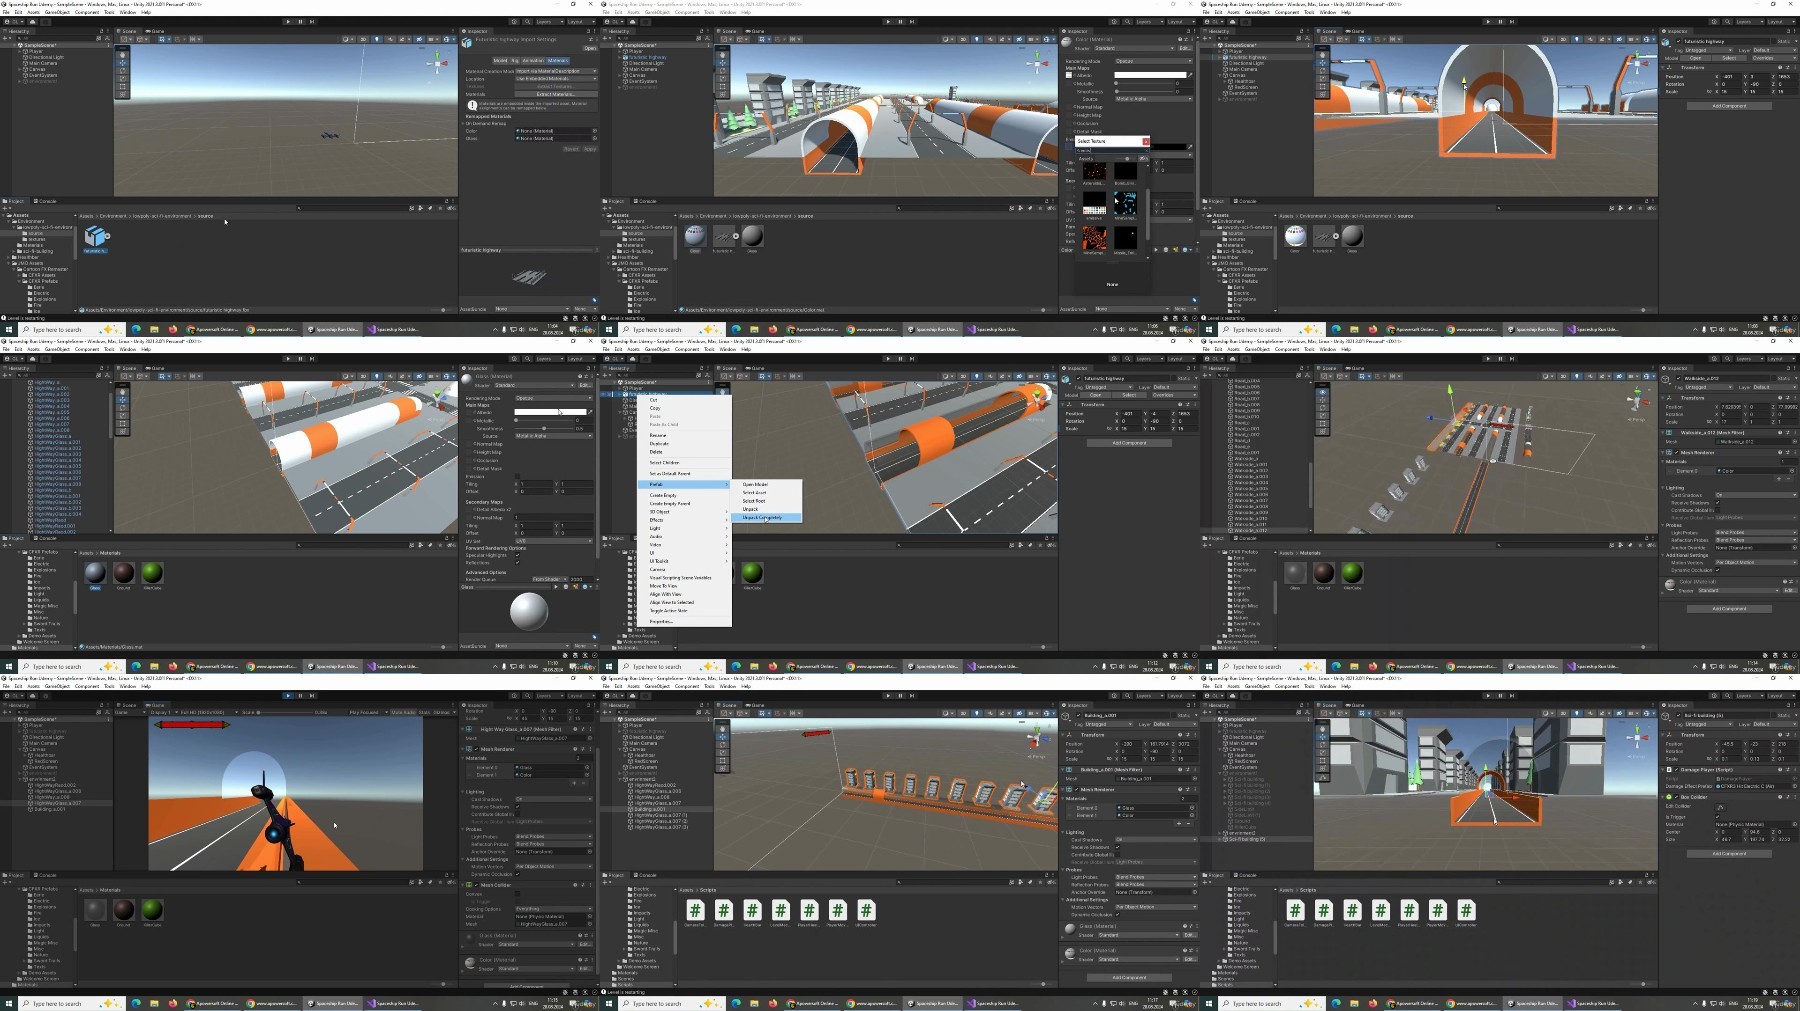Image resolution: width=1800 pixels, height=1011 pixels.
Task: Toggle the Is Trigger checkbox on Box Collider
Action: tap(1718, 817)
